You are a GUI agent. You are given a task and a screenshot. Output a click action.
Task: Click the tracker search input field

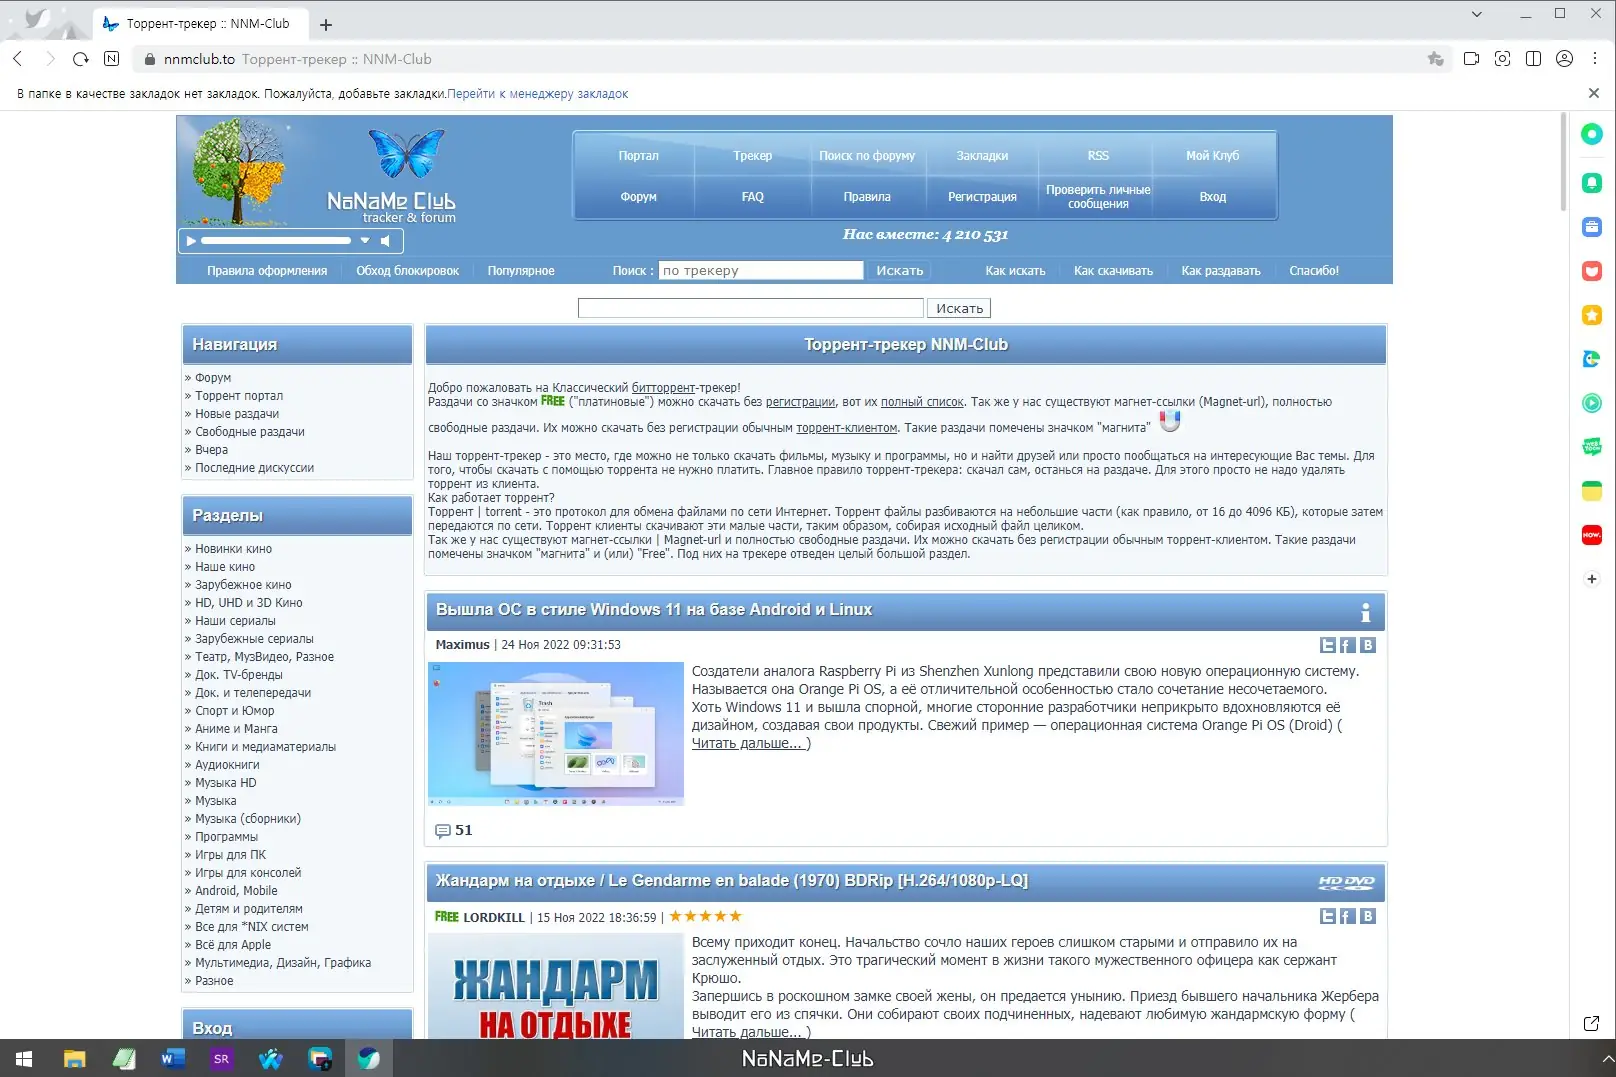click(x=760, y=270)
